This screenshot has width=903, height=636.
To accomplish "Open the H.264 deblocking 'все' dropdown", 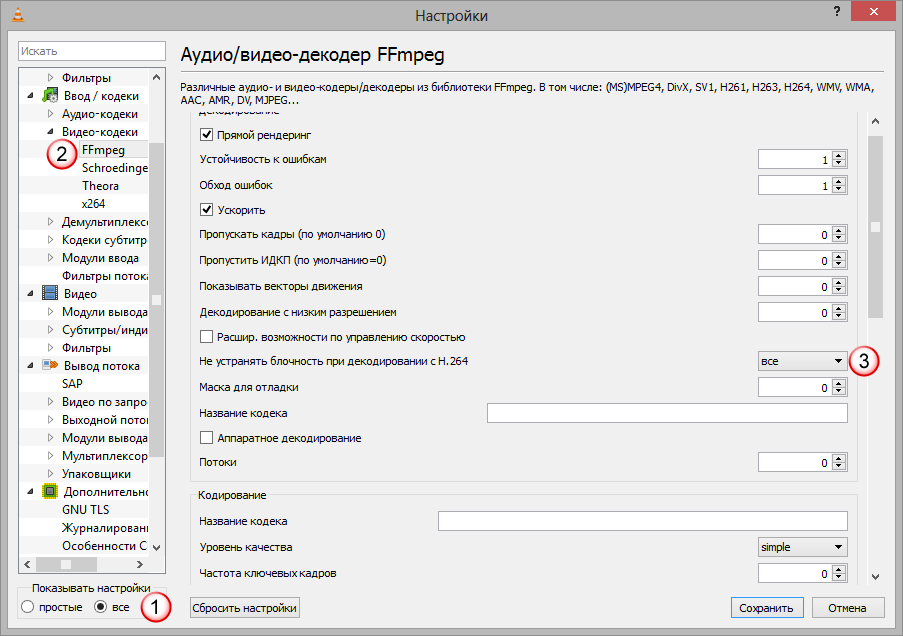I will [802, 361].
